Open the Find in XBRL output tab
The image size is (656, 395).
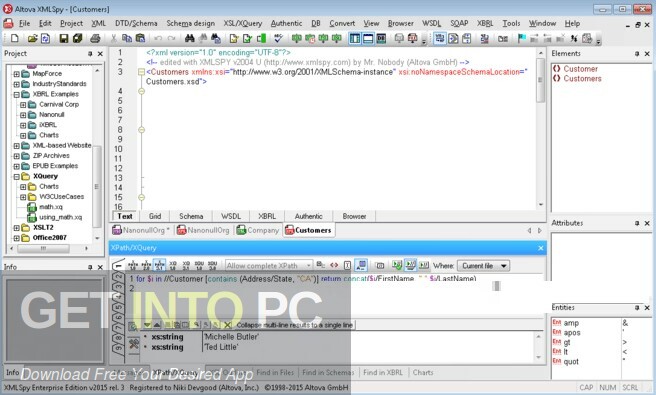[x=383, y=372]
